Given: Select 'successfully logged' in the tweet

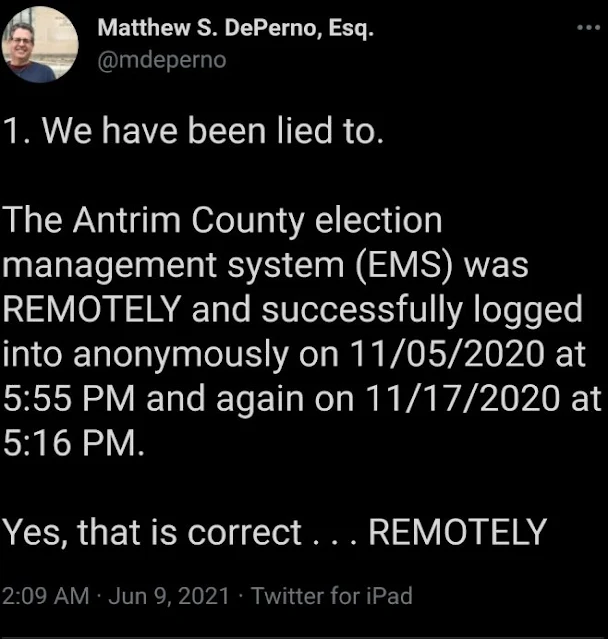Looking at the screenshot, I should coord(422,310).
